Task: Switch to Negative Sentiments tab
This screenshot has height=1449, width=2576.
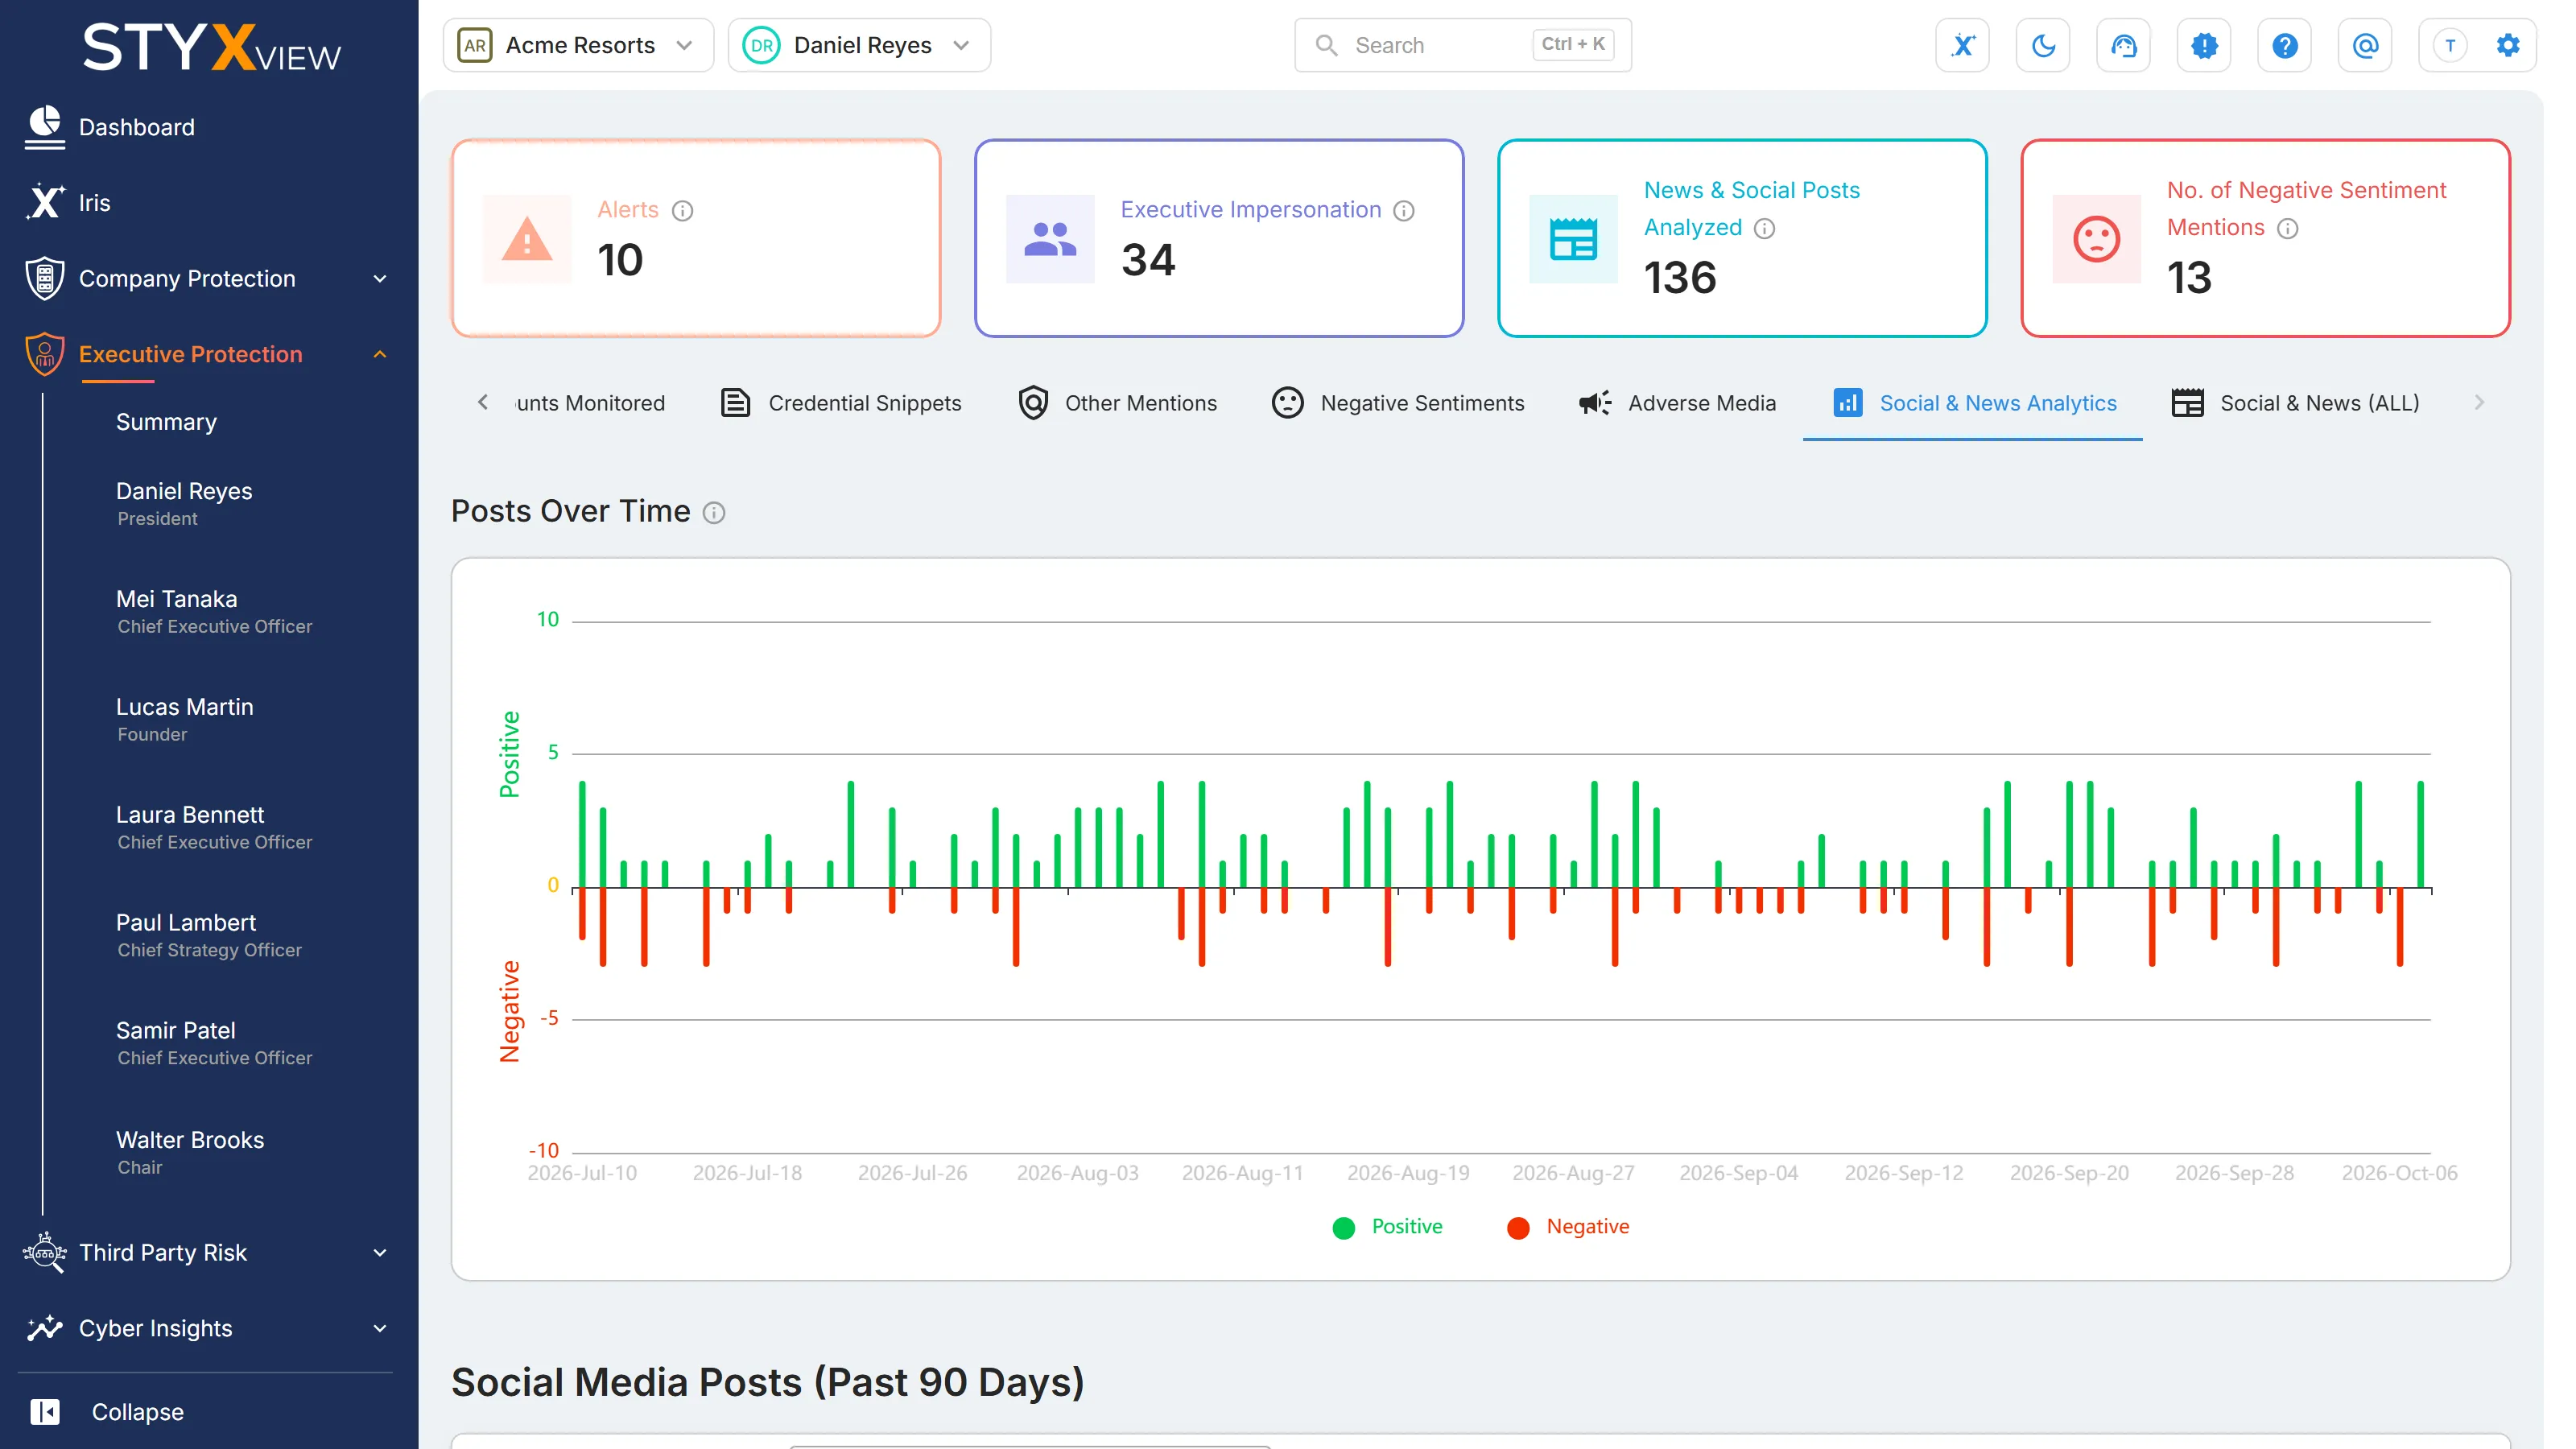Action: point(1398,403)
